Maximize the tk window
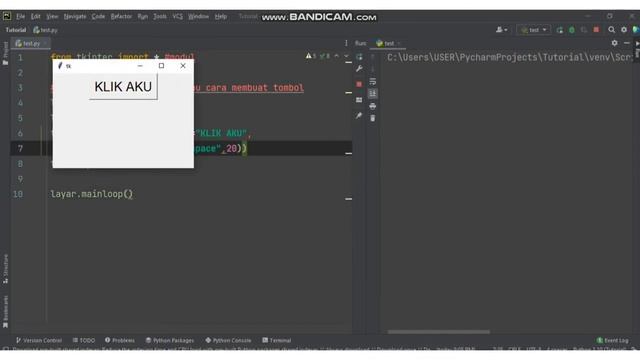The width and height of the screenshot is (640, 360). tap(162, 66)
